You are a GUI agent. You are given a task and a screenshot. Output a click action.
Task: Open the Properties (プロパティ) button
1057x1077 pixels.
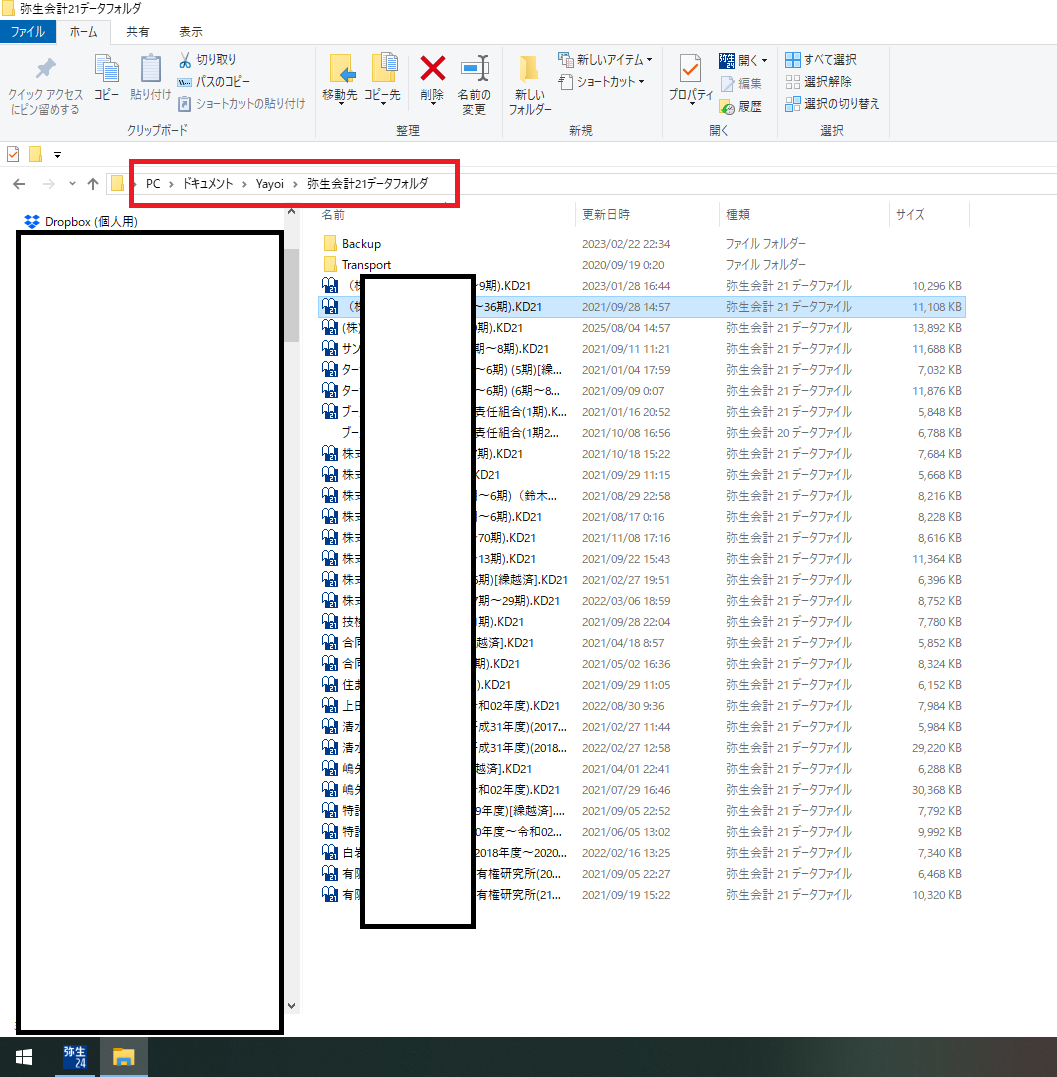691,80
